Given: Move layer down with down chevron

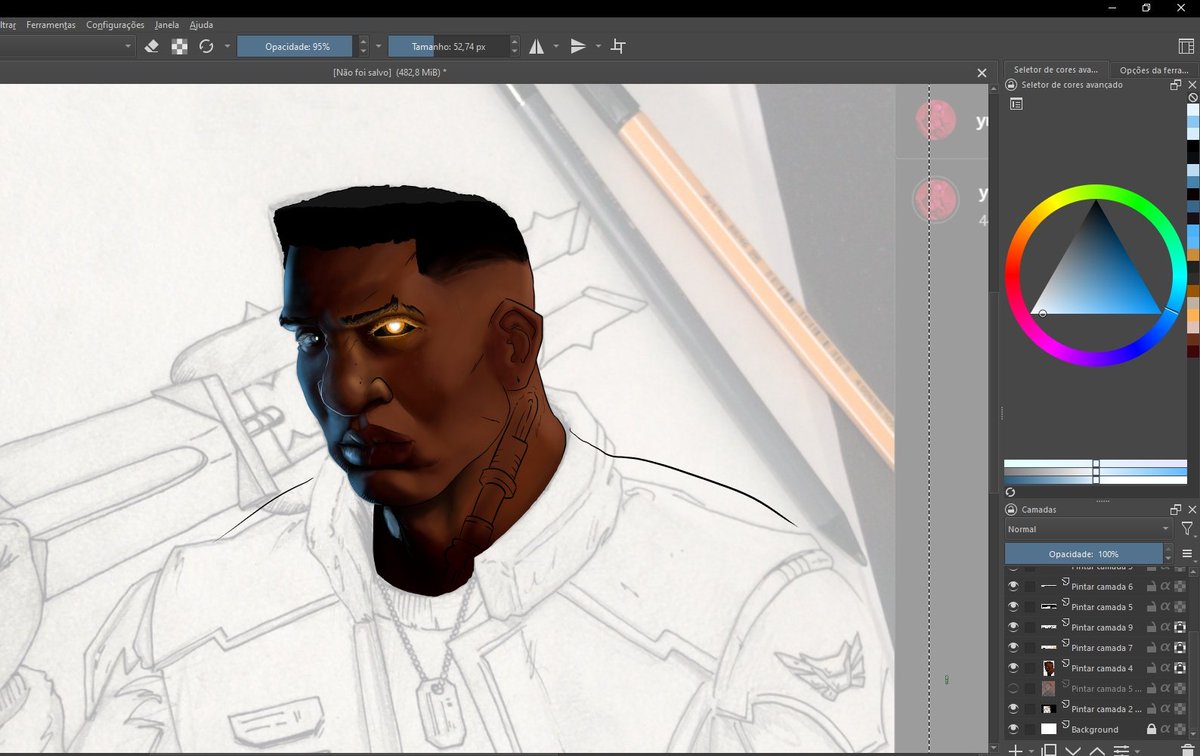Looking at the screenshot, I should point(1073,750).
